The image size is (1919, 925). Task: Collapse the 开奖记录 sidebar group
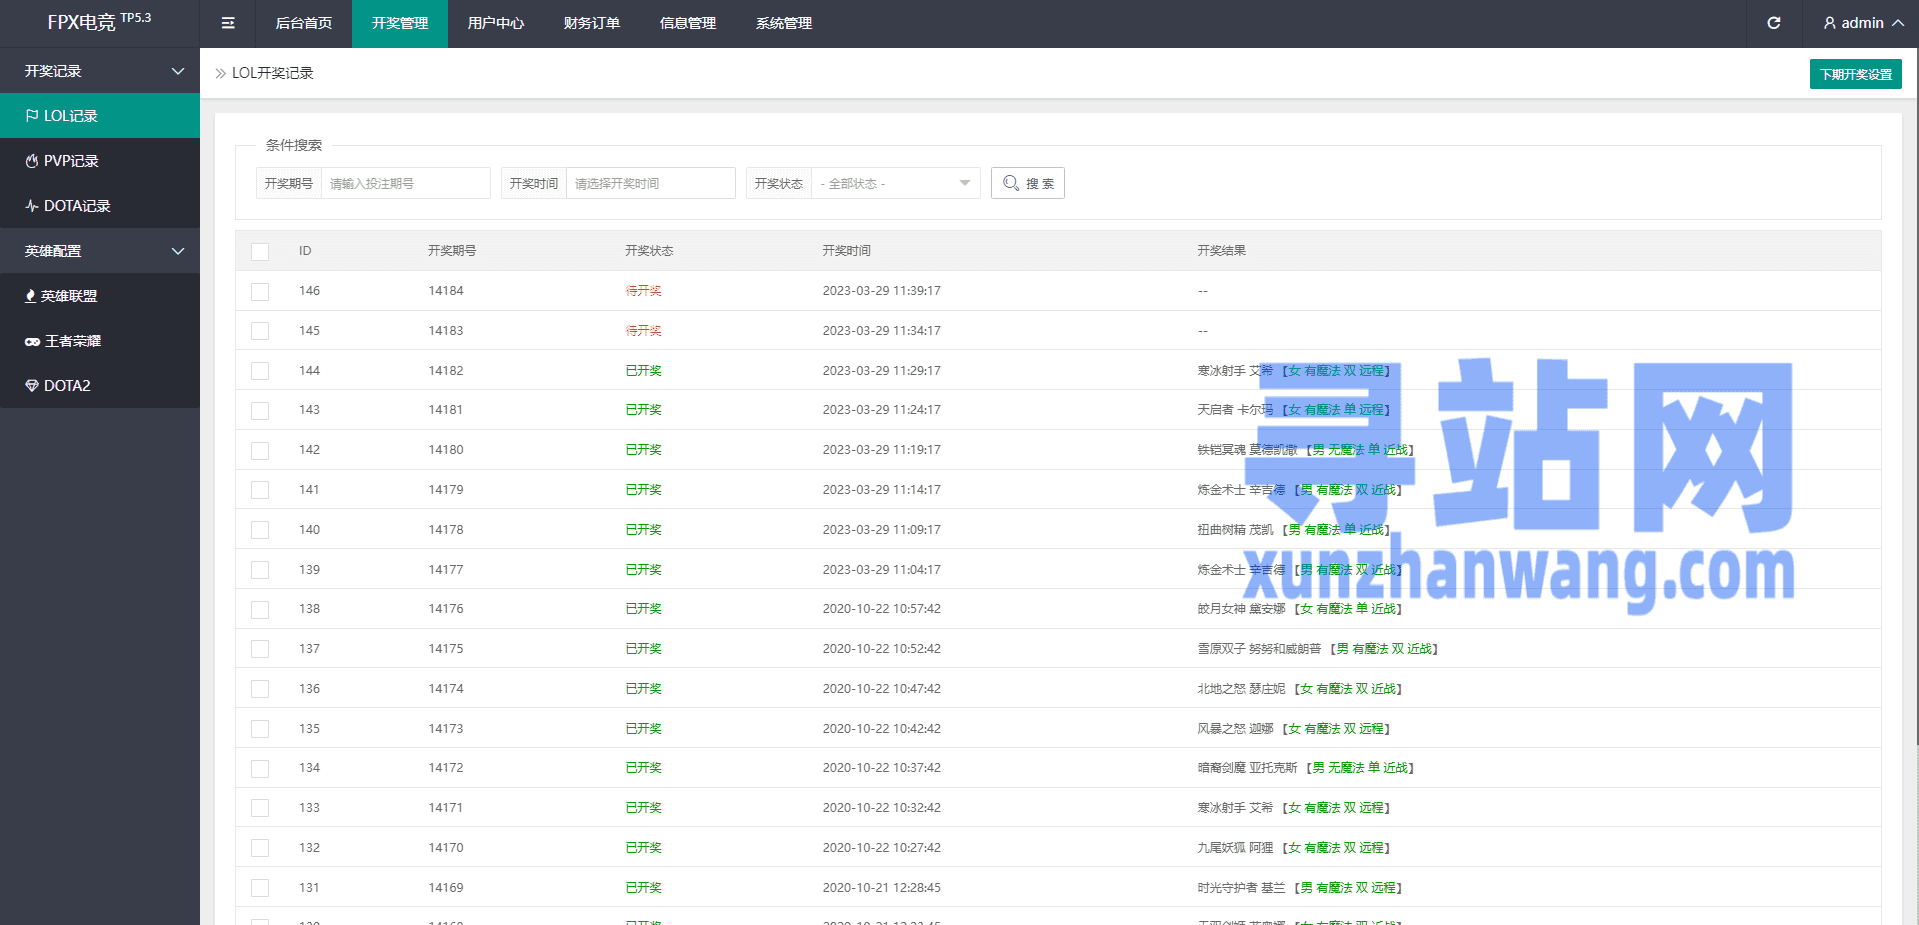(100, 71)
